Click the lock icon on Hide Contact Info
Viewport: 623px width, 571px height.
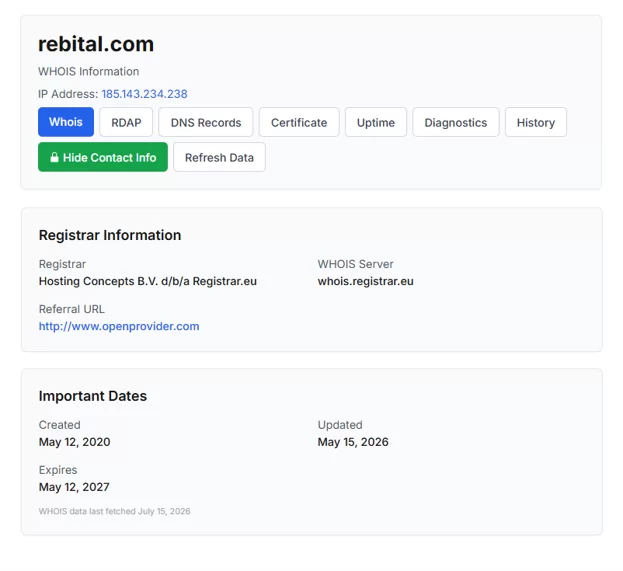(x=54, y=157)
